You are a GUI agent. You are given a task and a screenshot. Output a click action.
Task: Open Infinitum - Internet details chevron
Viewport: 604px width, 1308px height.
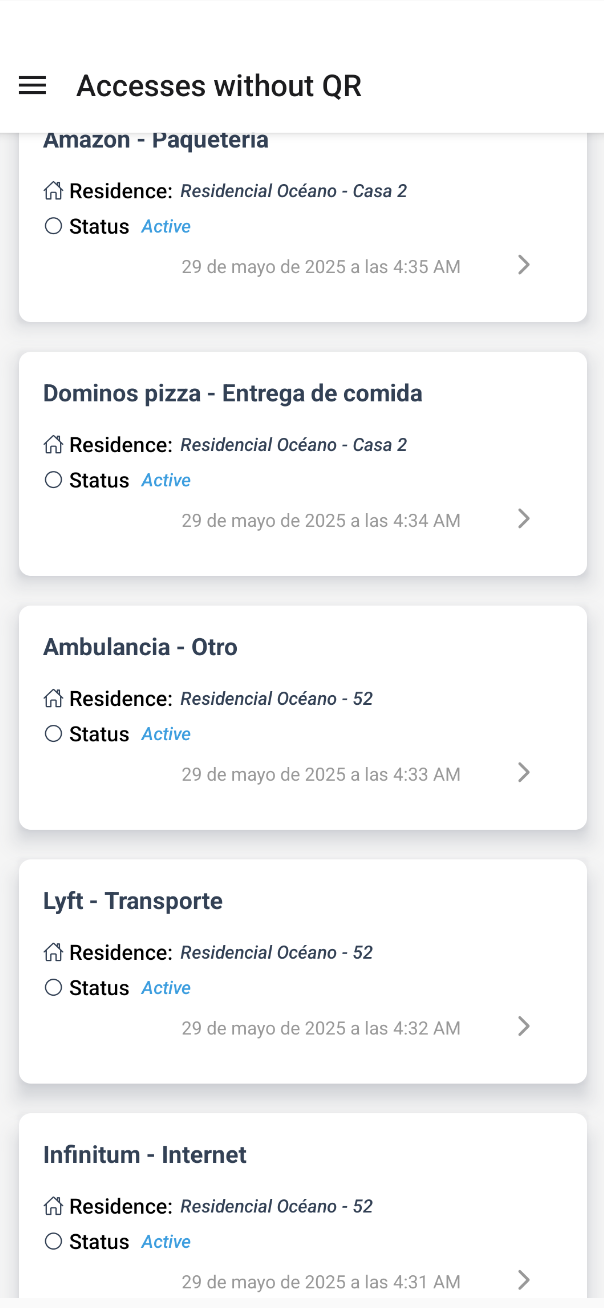point(523,1279)
